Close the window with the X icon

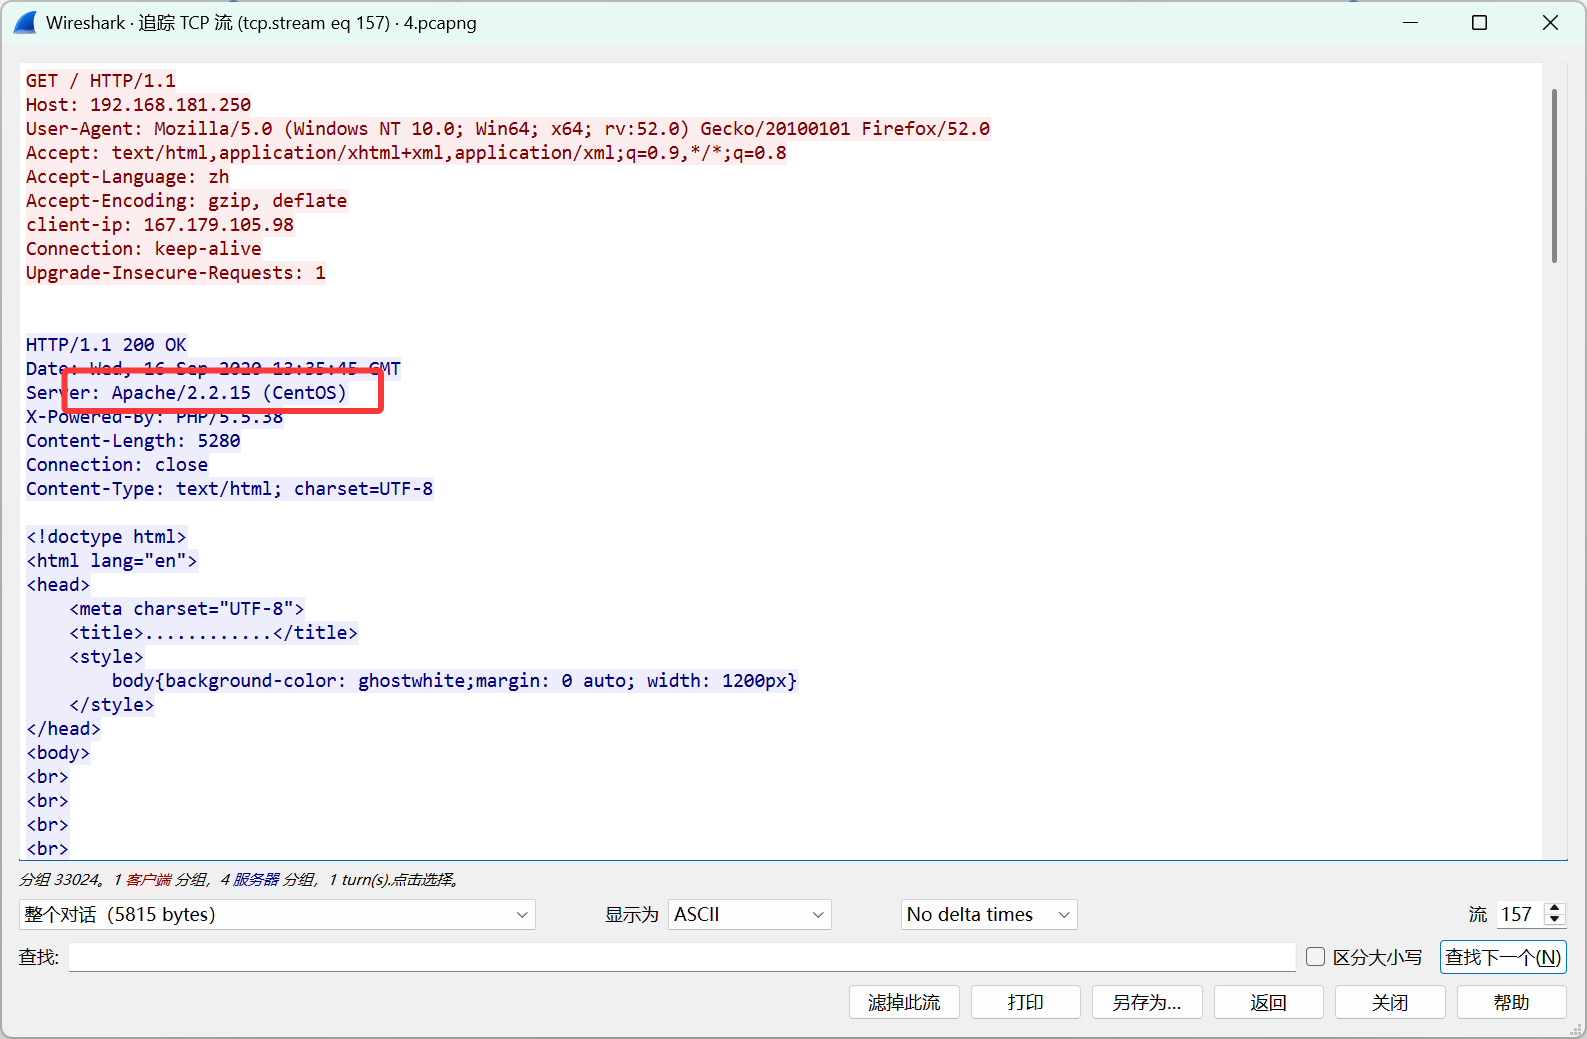pyautogui.click(x=1550, y=22)
